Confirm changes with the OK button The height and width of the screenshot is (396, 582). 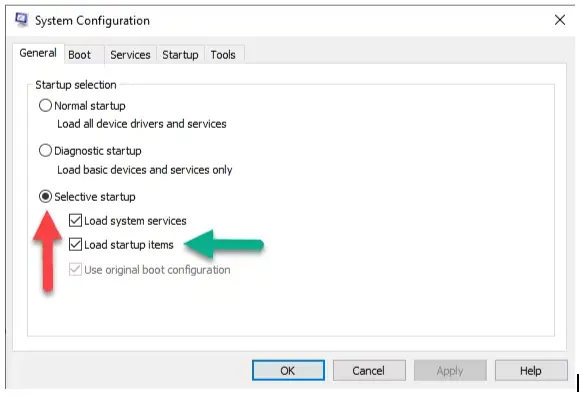[288, 370]
